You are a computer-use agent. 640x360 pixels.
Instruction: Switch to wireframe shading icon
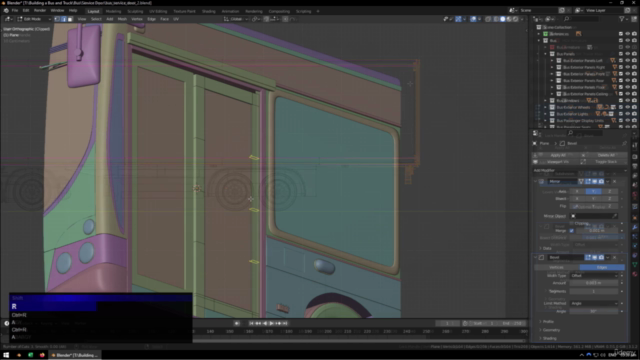coord(496,19)
